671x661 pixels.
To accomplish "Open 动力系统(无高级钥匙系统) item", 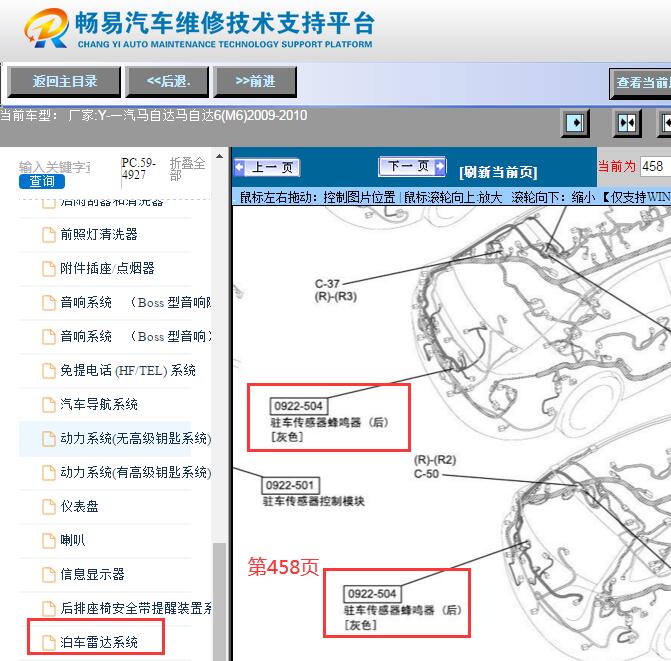I will pos(136,439).
